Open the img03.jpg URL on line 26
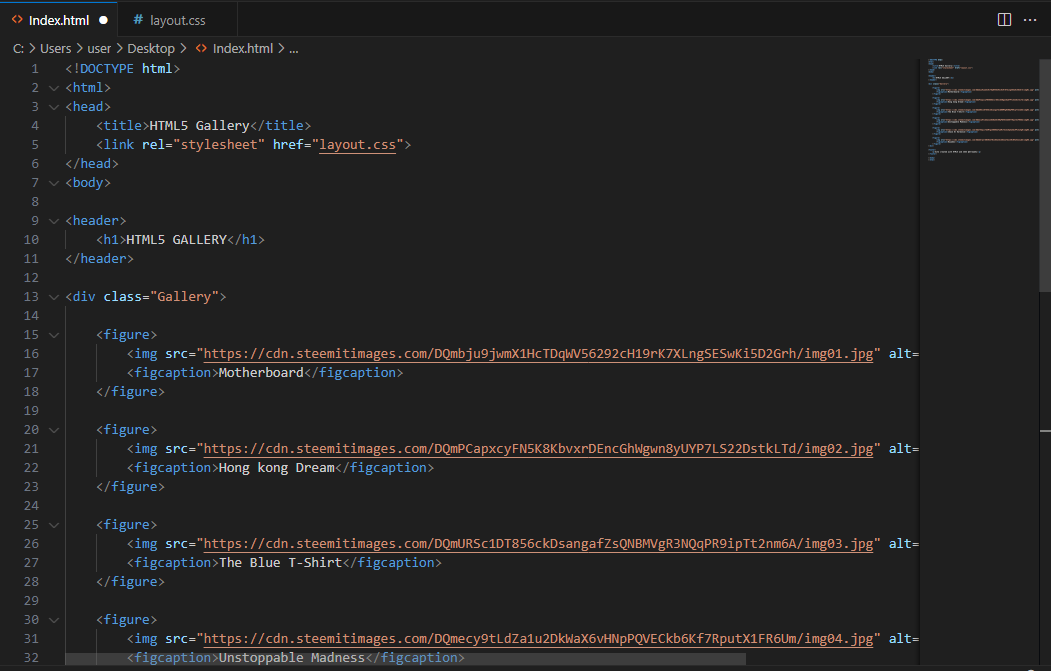 538,544
